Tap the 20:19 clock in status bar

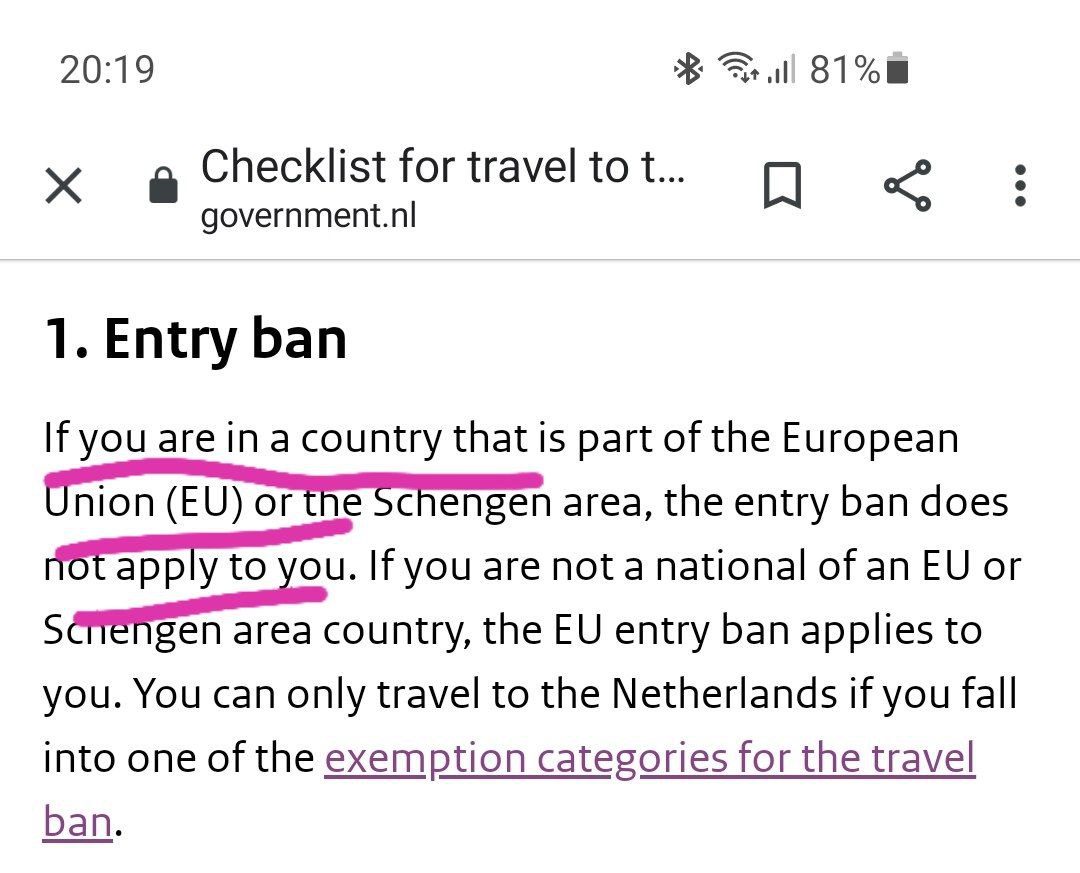(x=107, y=70)
